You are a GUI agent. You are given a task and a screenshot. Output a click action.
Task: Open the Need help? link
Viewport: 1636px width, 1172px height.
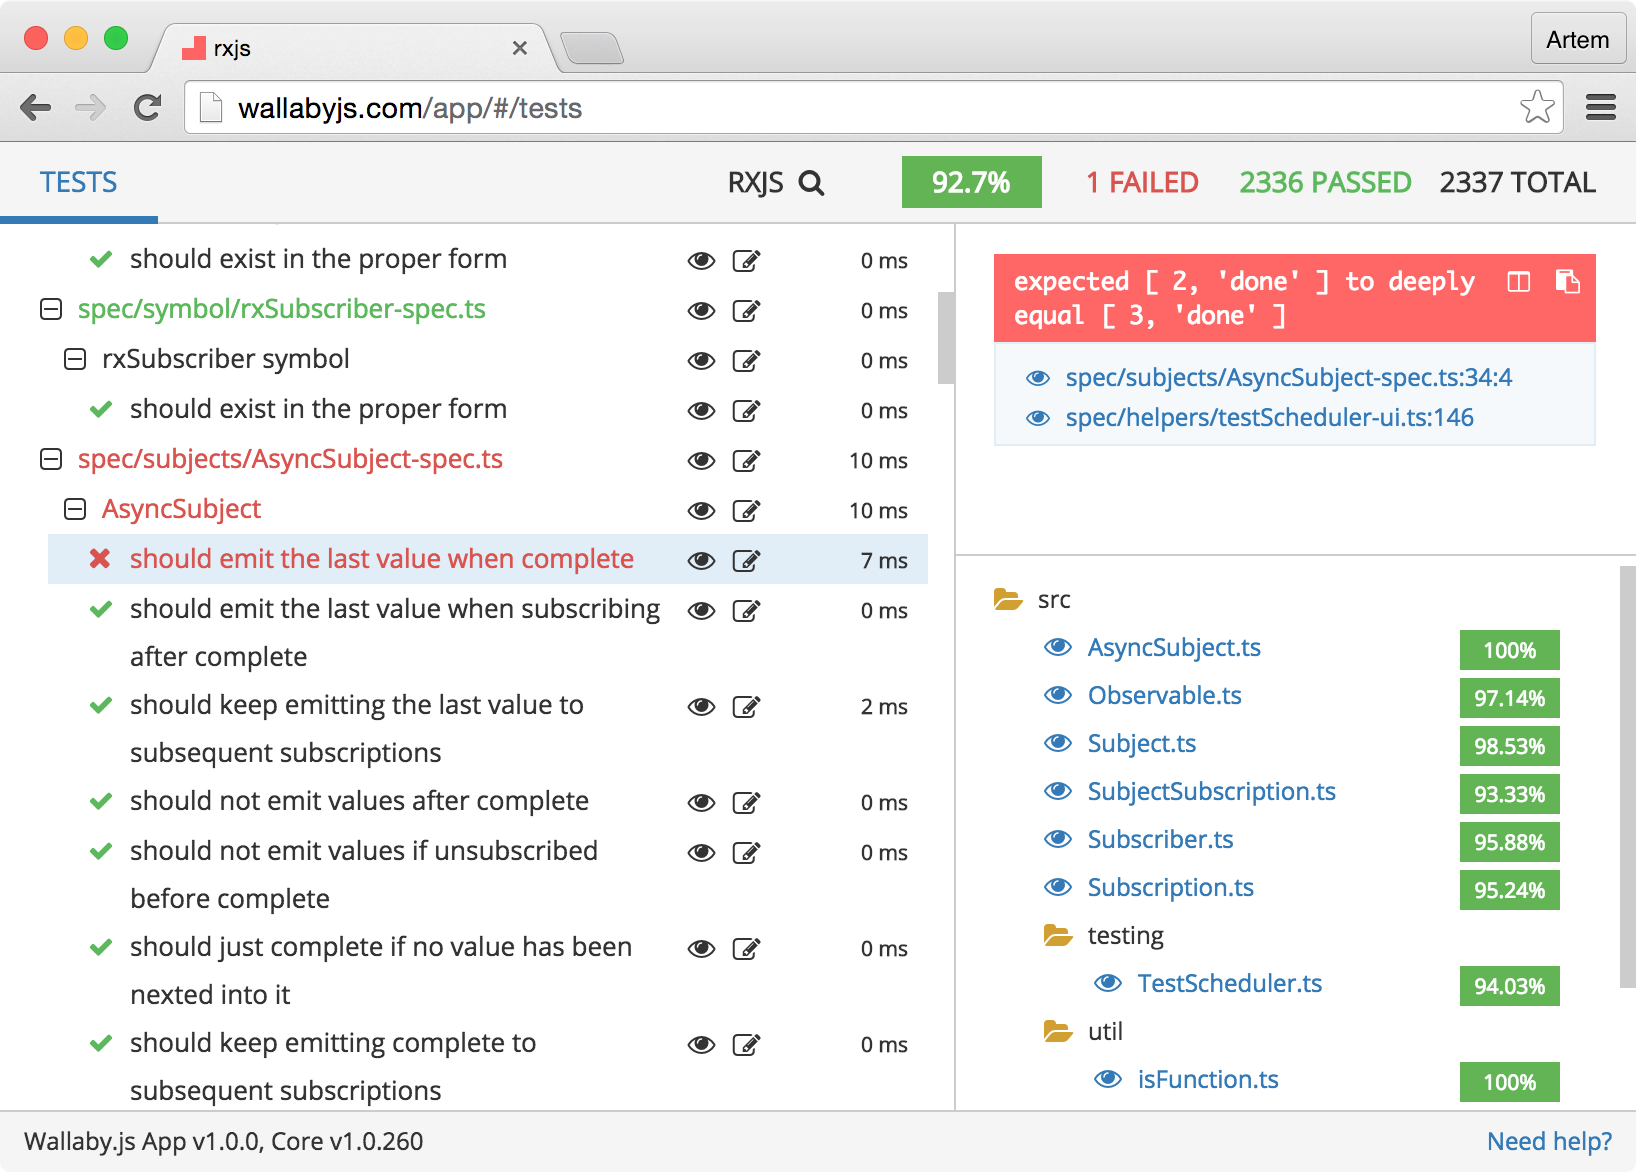[x=1549, y=1141]
